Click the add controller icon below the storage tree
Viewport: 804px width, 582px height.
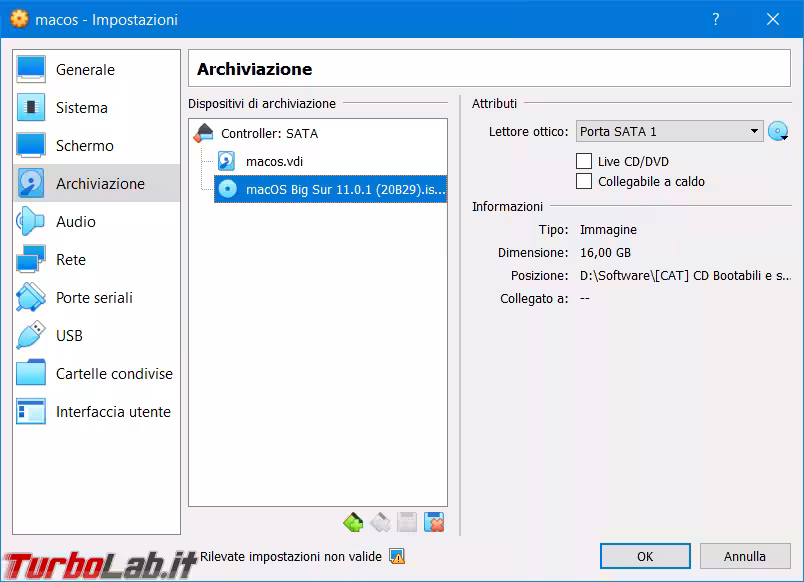point(353,522)
